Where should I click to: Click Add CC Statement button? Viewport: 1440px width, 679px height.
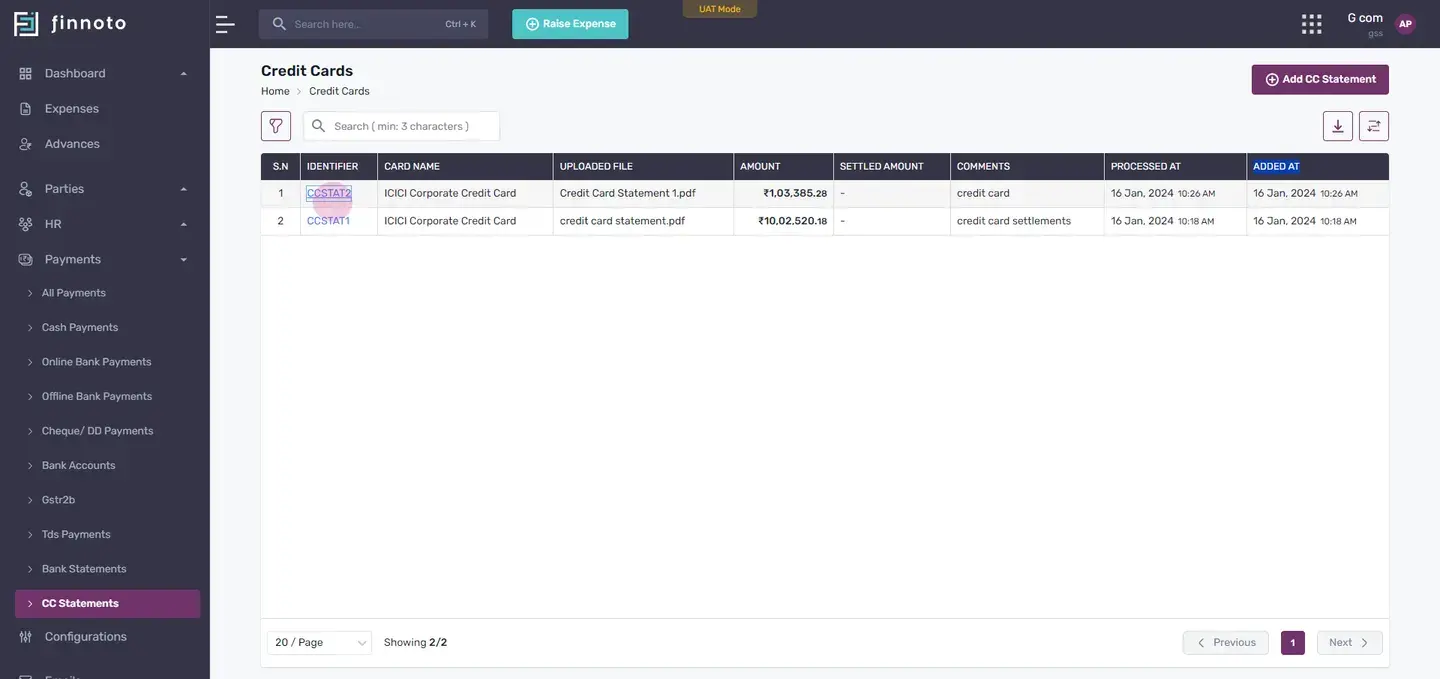(1320, 80)
